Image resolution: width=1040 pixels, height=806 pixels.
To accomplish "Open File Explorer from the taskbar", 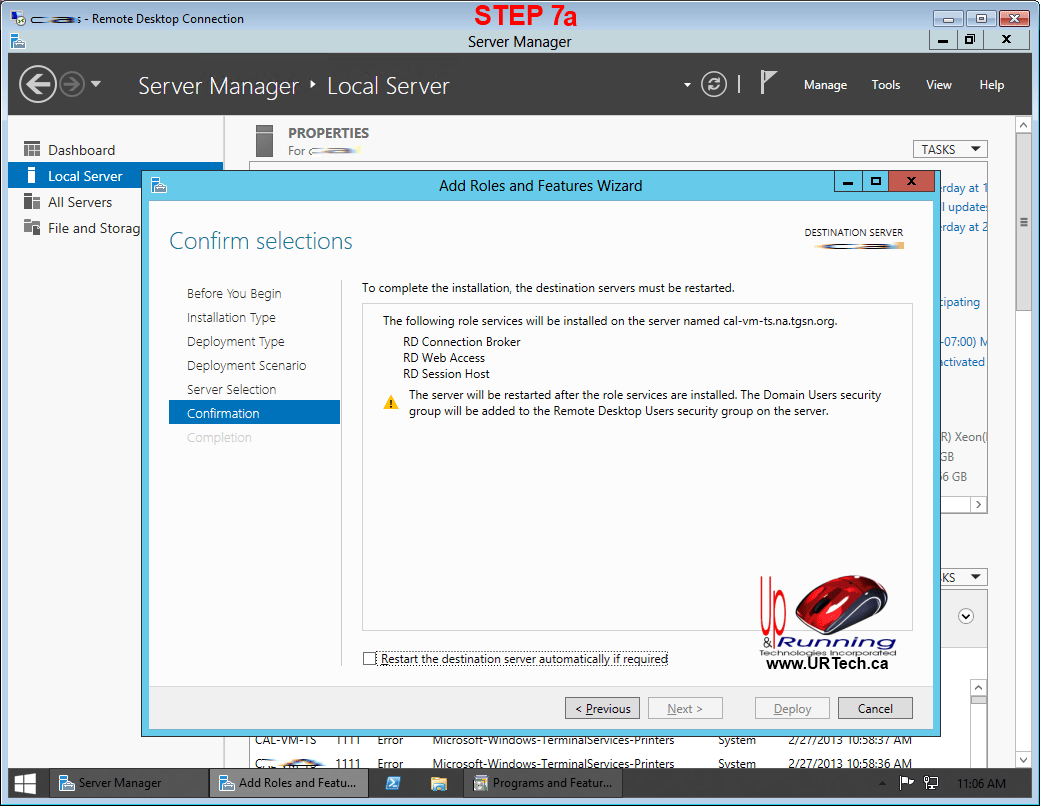I will click(438, 783).
